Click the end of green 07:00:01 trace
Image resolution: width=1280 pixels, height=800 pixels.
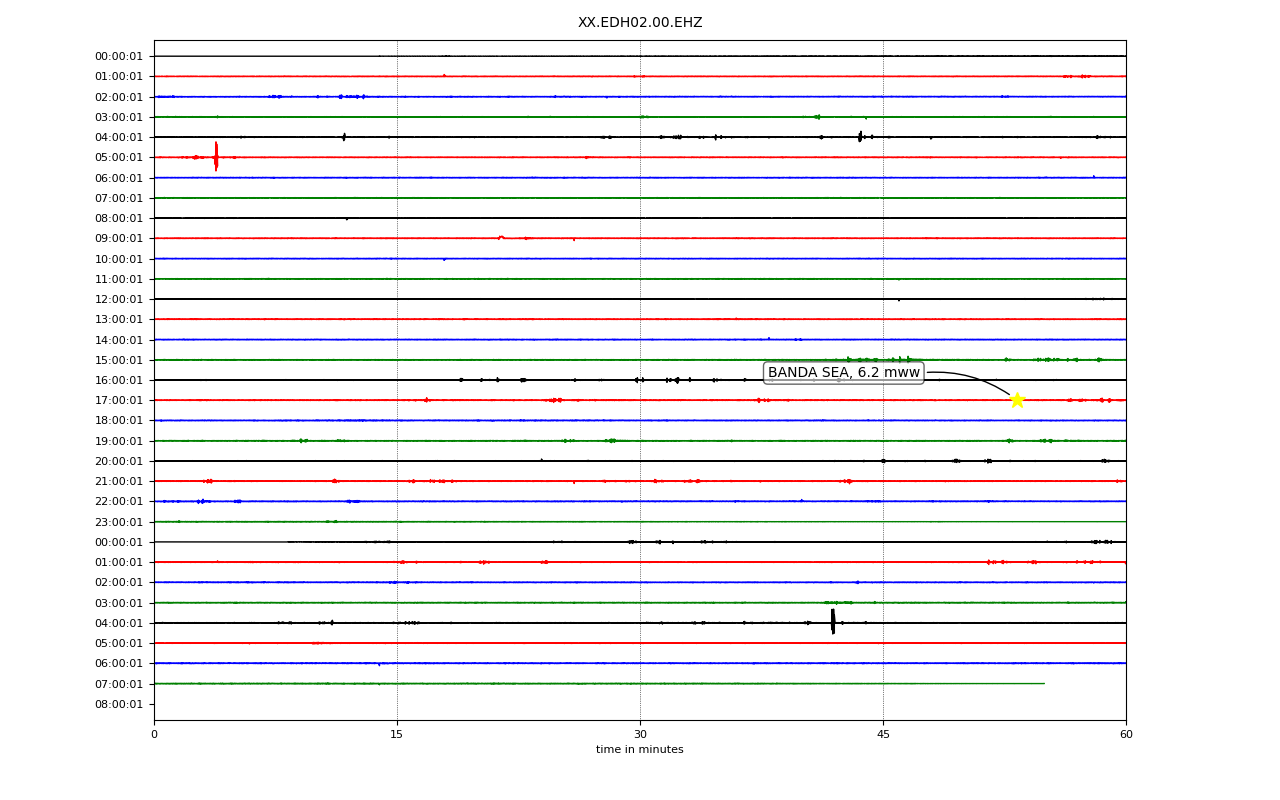(1044, 683)
